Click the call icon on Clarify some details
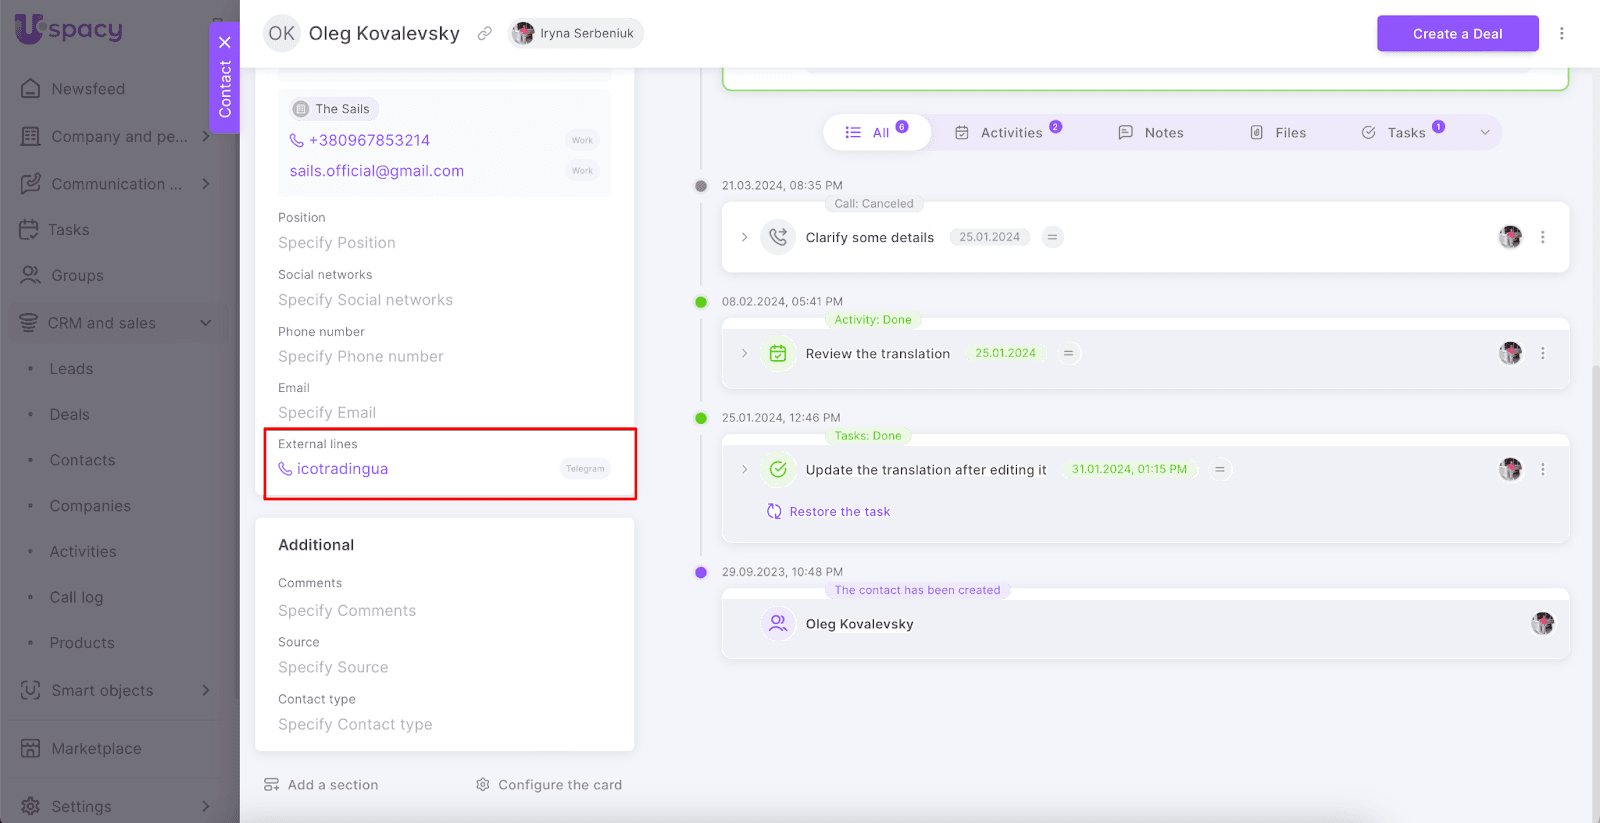This screenshot has width=1600, height=823. point(778,238)
